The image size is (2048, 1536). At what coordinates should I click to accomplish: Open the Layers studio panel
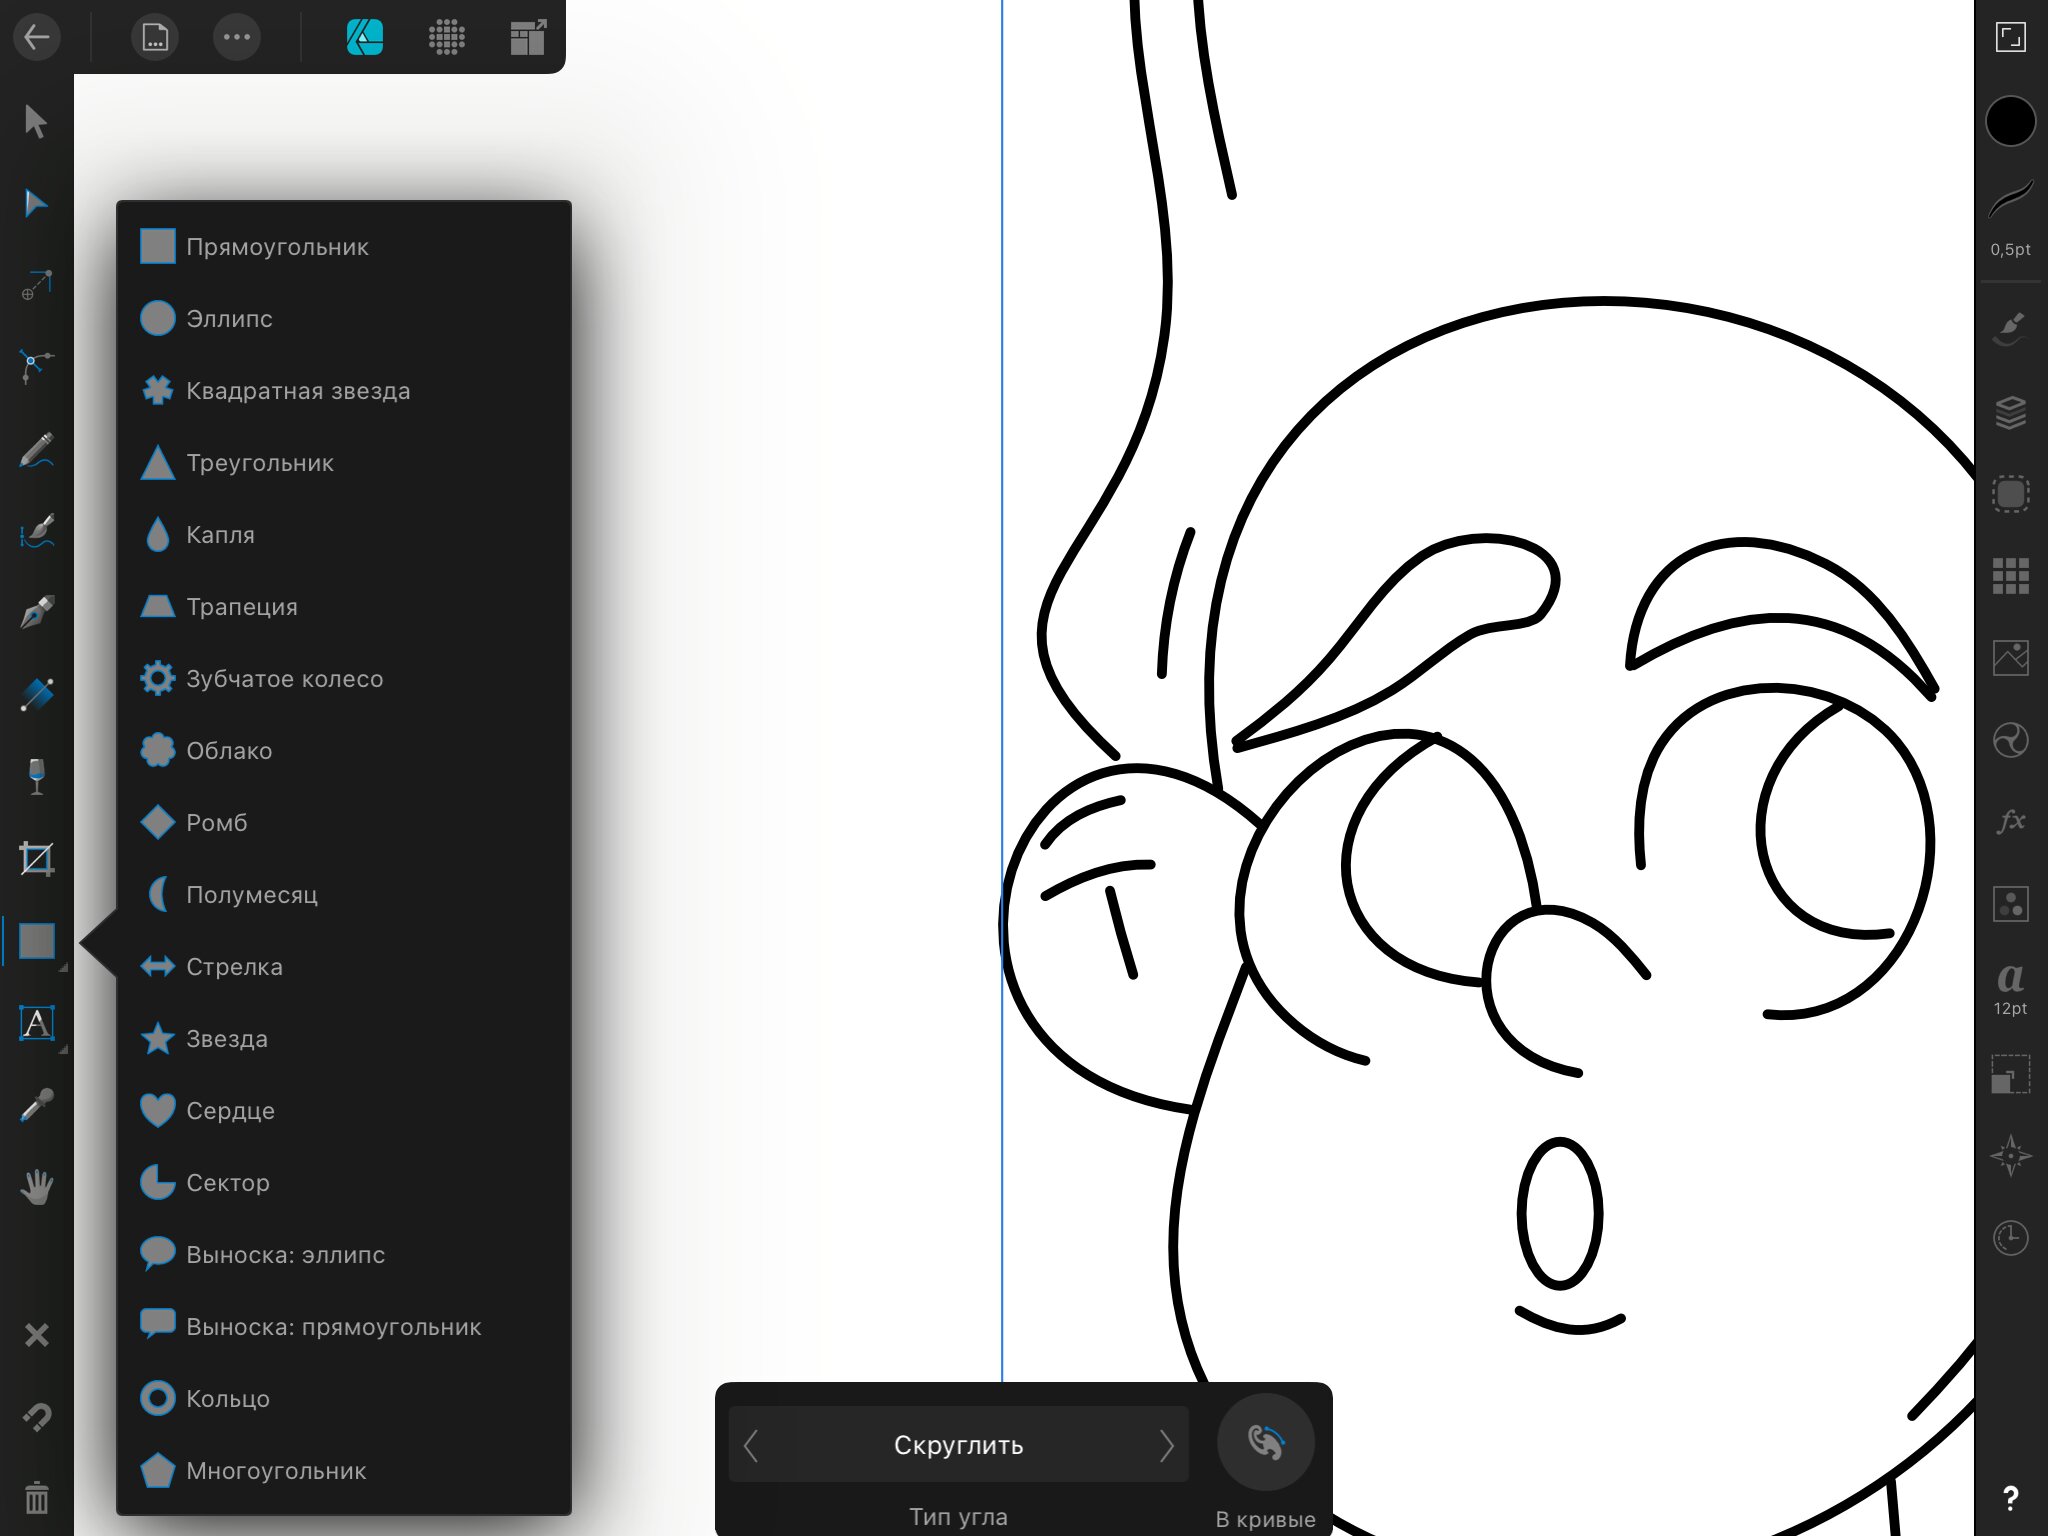[2010, 412]
